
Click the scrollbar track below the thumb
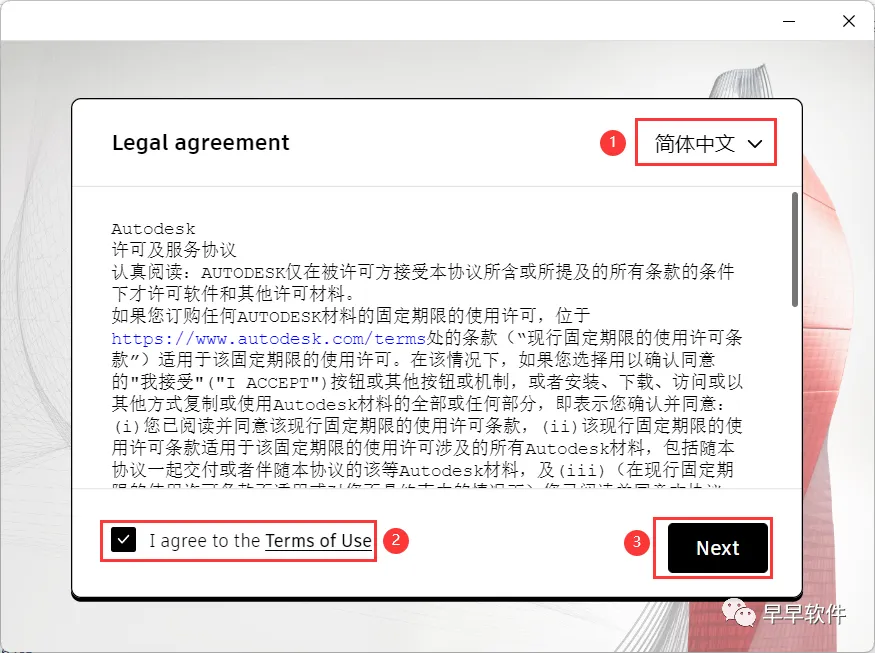tap(795, 396)
